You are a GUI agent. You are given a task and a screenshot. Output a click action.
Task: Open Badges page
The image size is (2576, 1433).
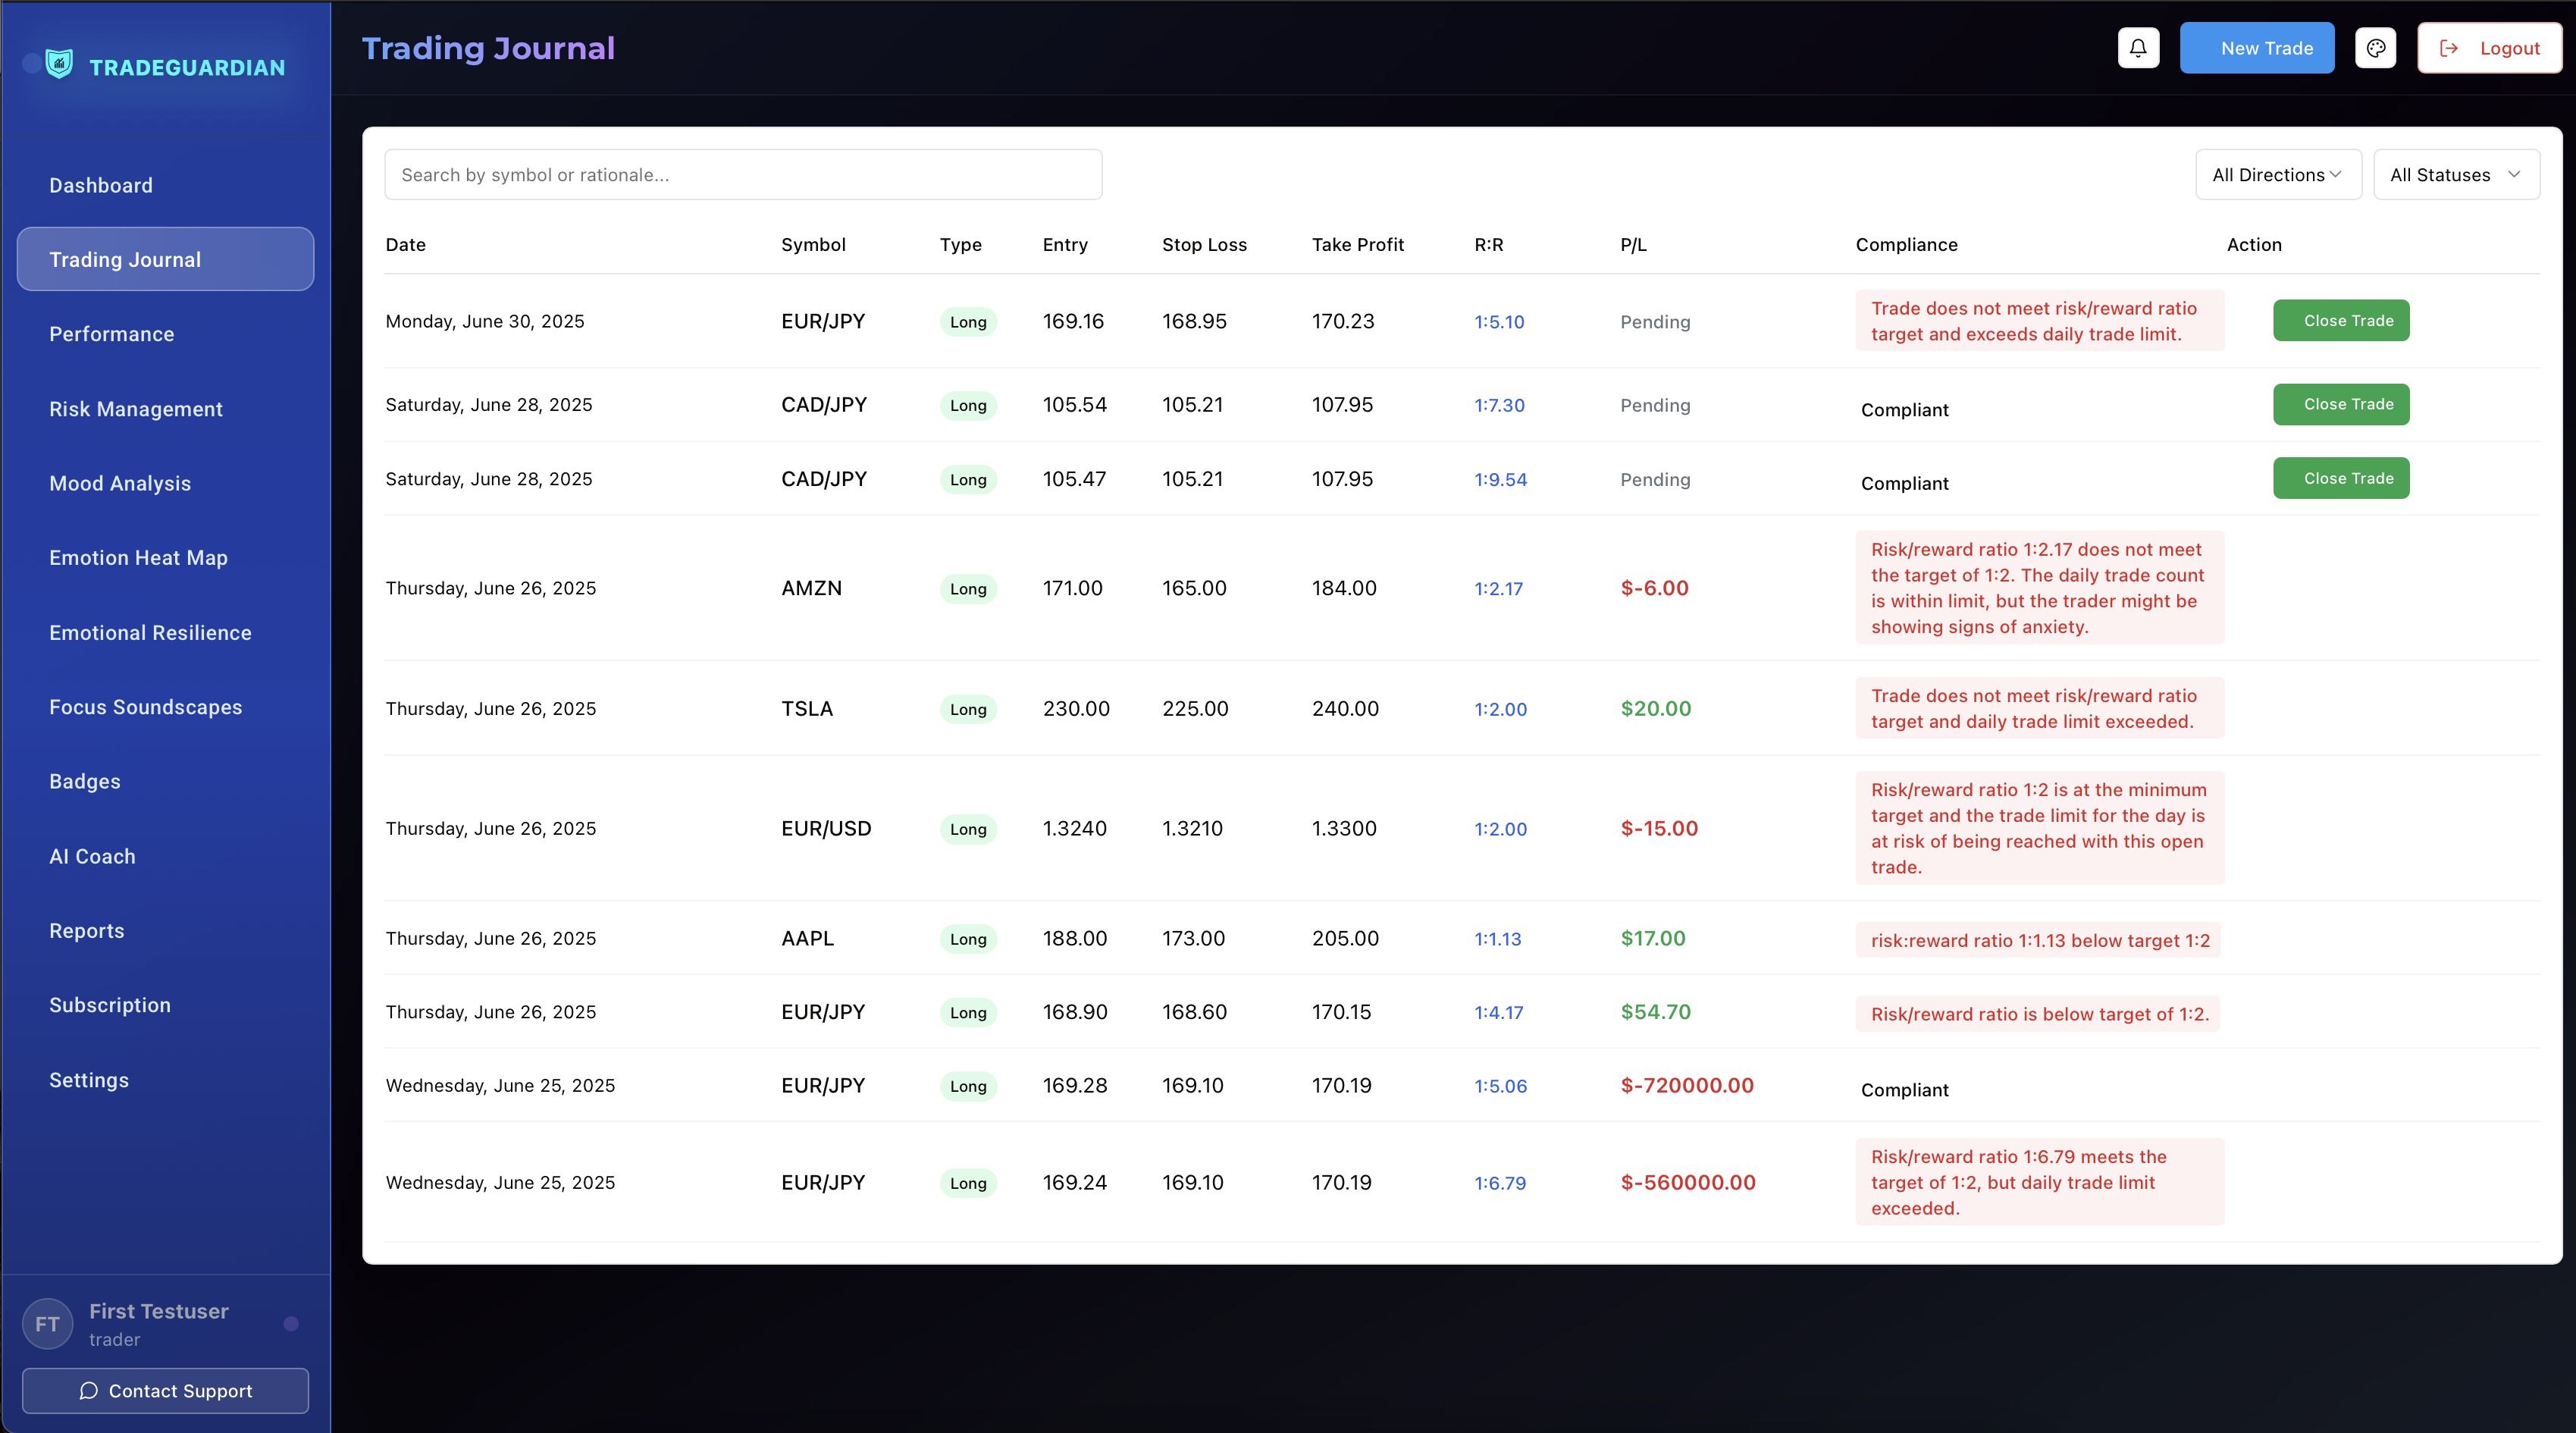(x=85, y=781)
